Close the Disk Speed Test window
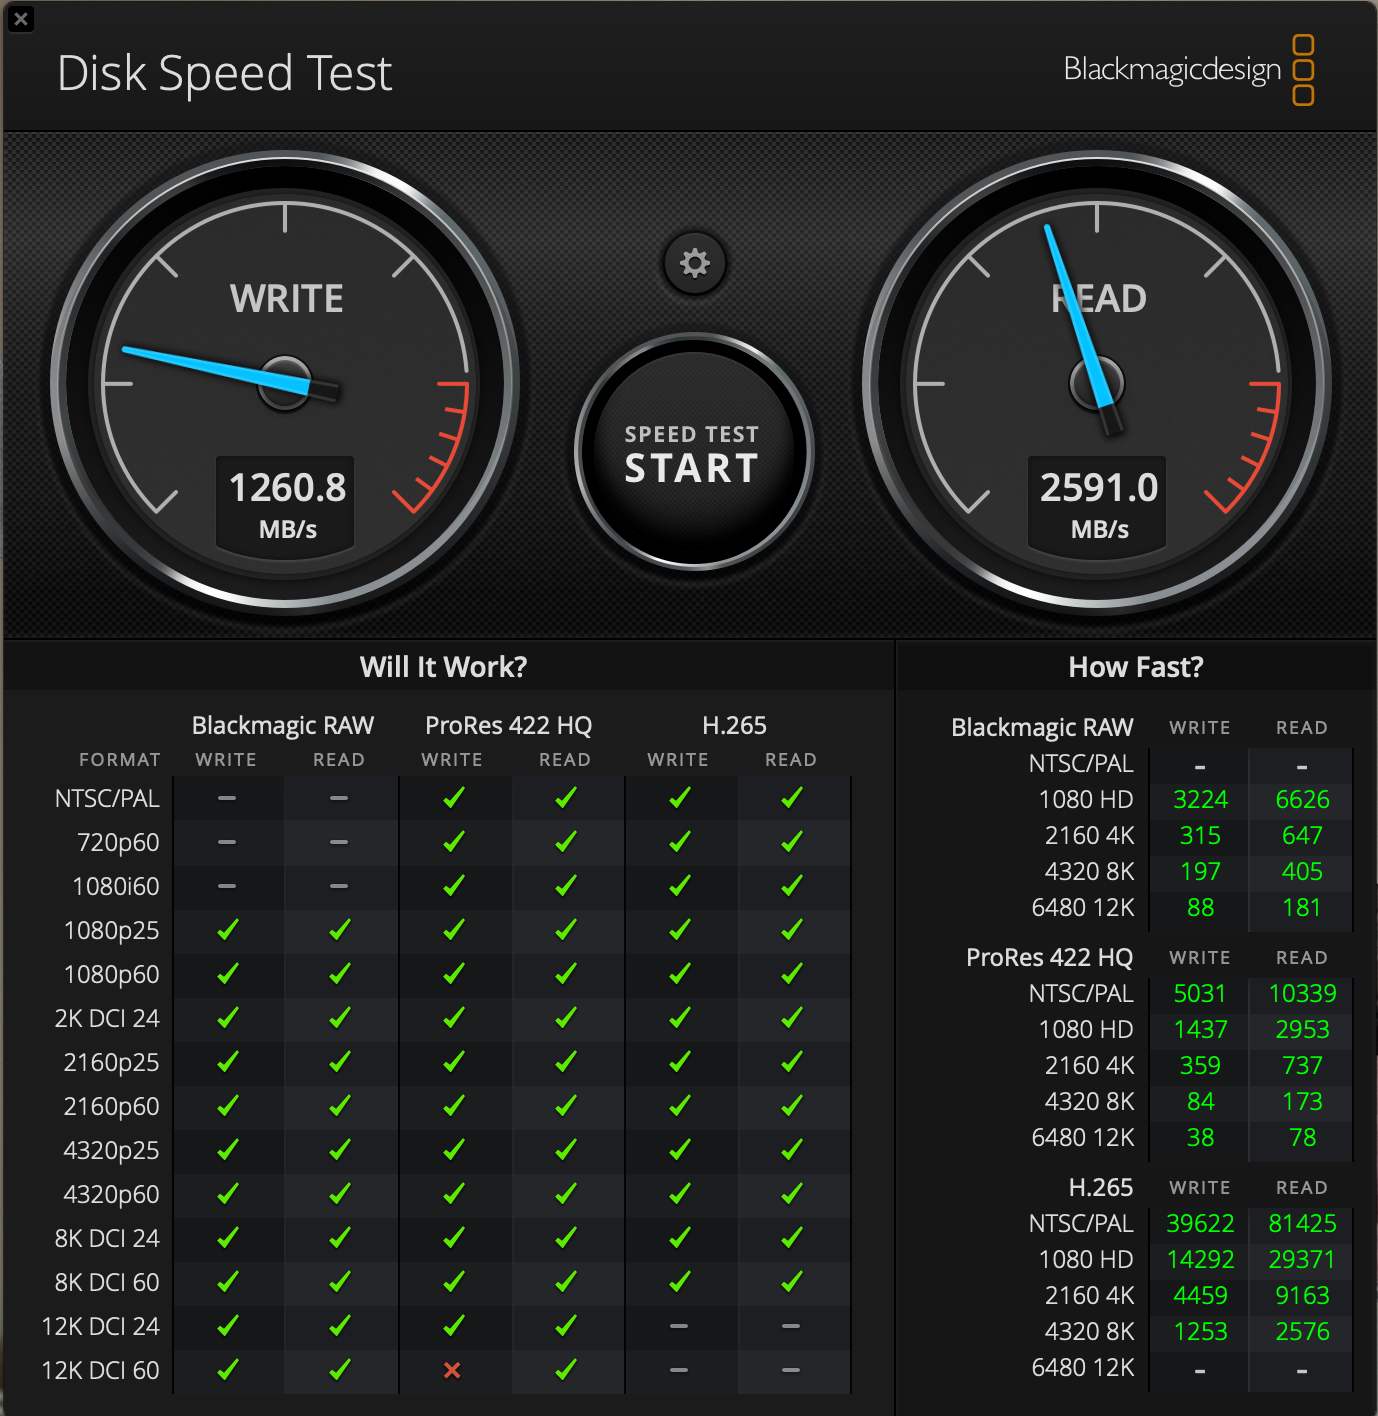Image resolution: width=1378 pixels, height=1416 pixels. coord(21,20)
